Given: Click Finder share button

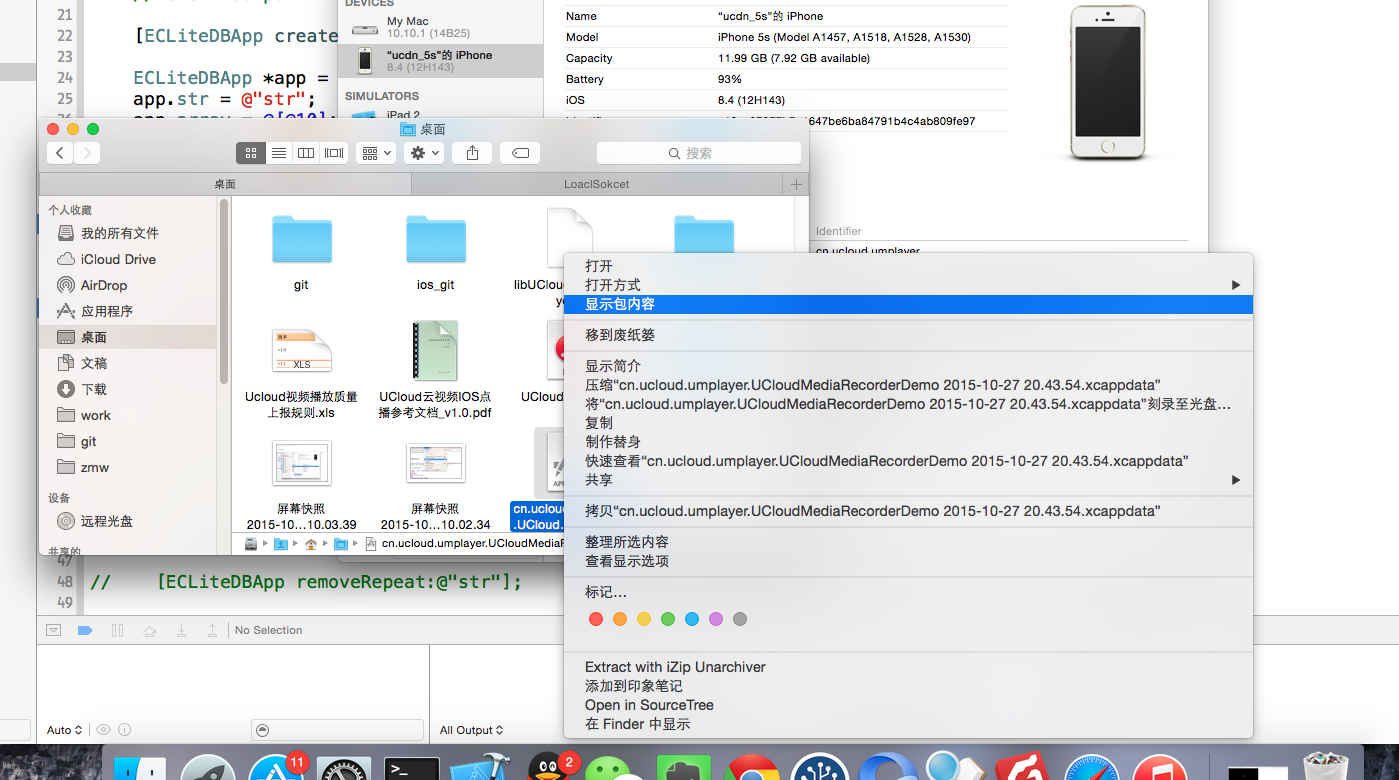Looking at the screenshot, I should 472,153.
